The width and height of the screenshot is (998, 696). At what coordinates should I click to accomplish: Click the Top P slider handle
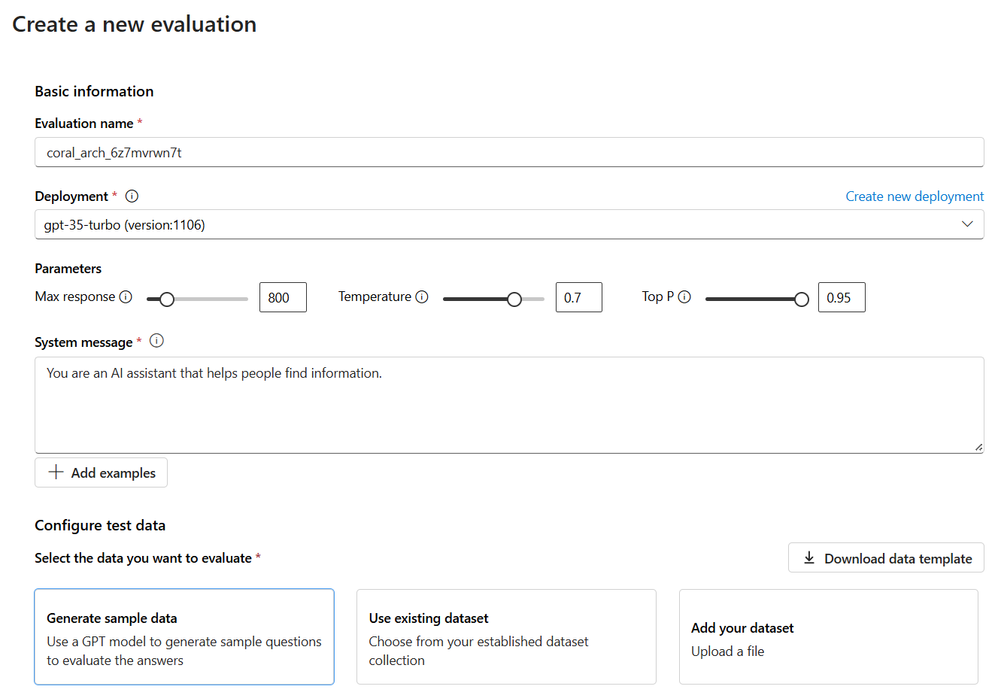[801, 298]
